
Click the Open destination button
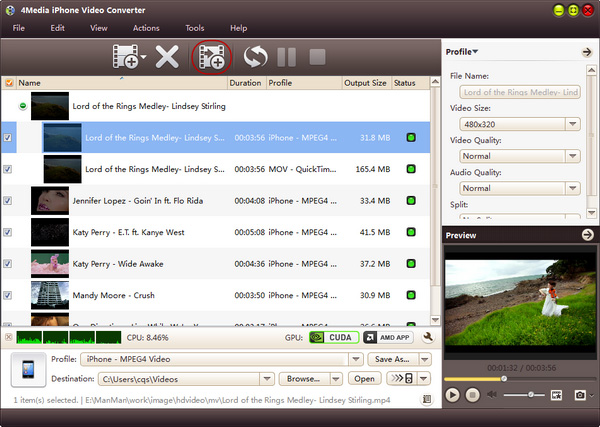click(x=365, y=379)
